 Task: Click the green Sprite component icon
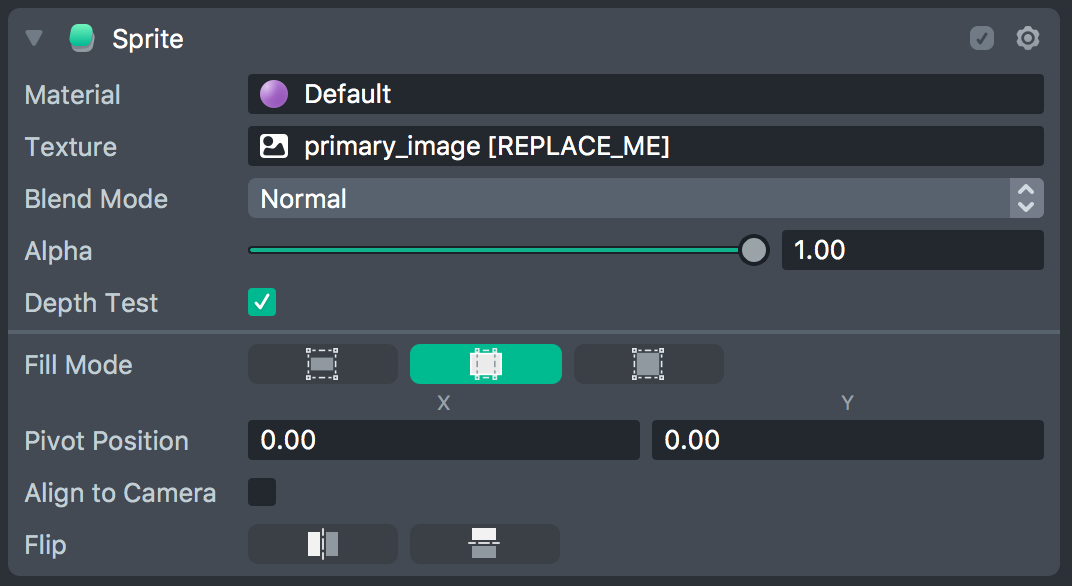(81, 39)
